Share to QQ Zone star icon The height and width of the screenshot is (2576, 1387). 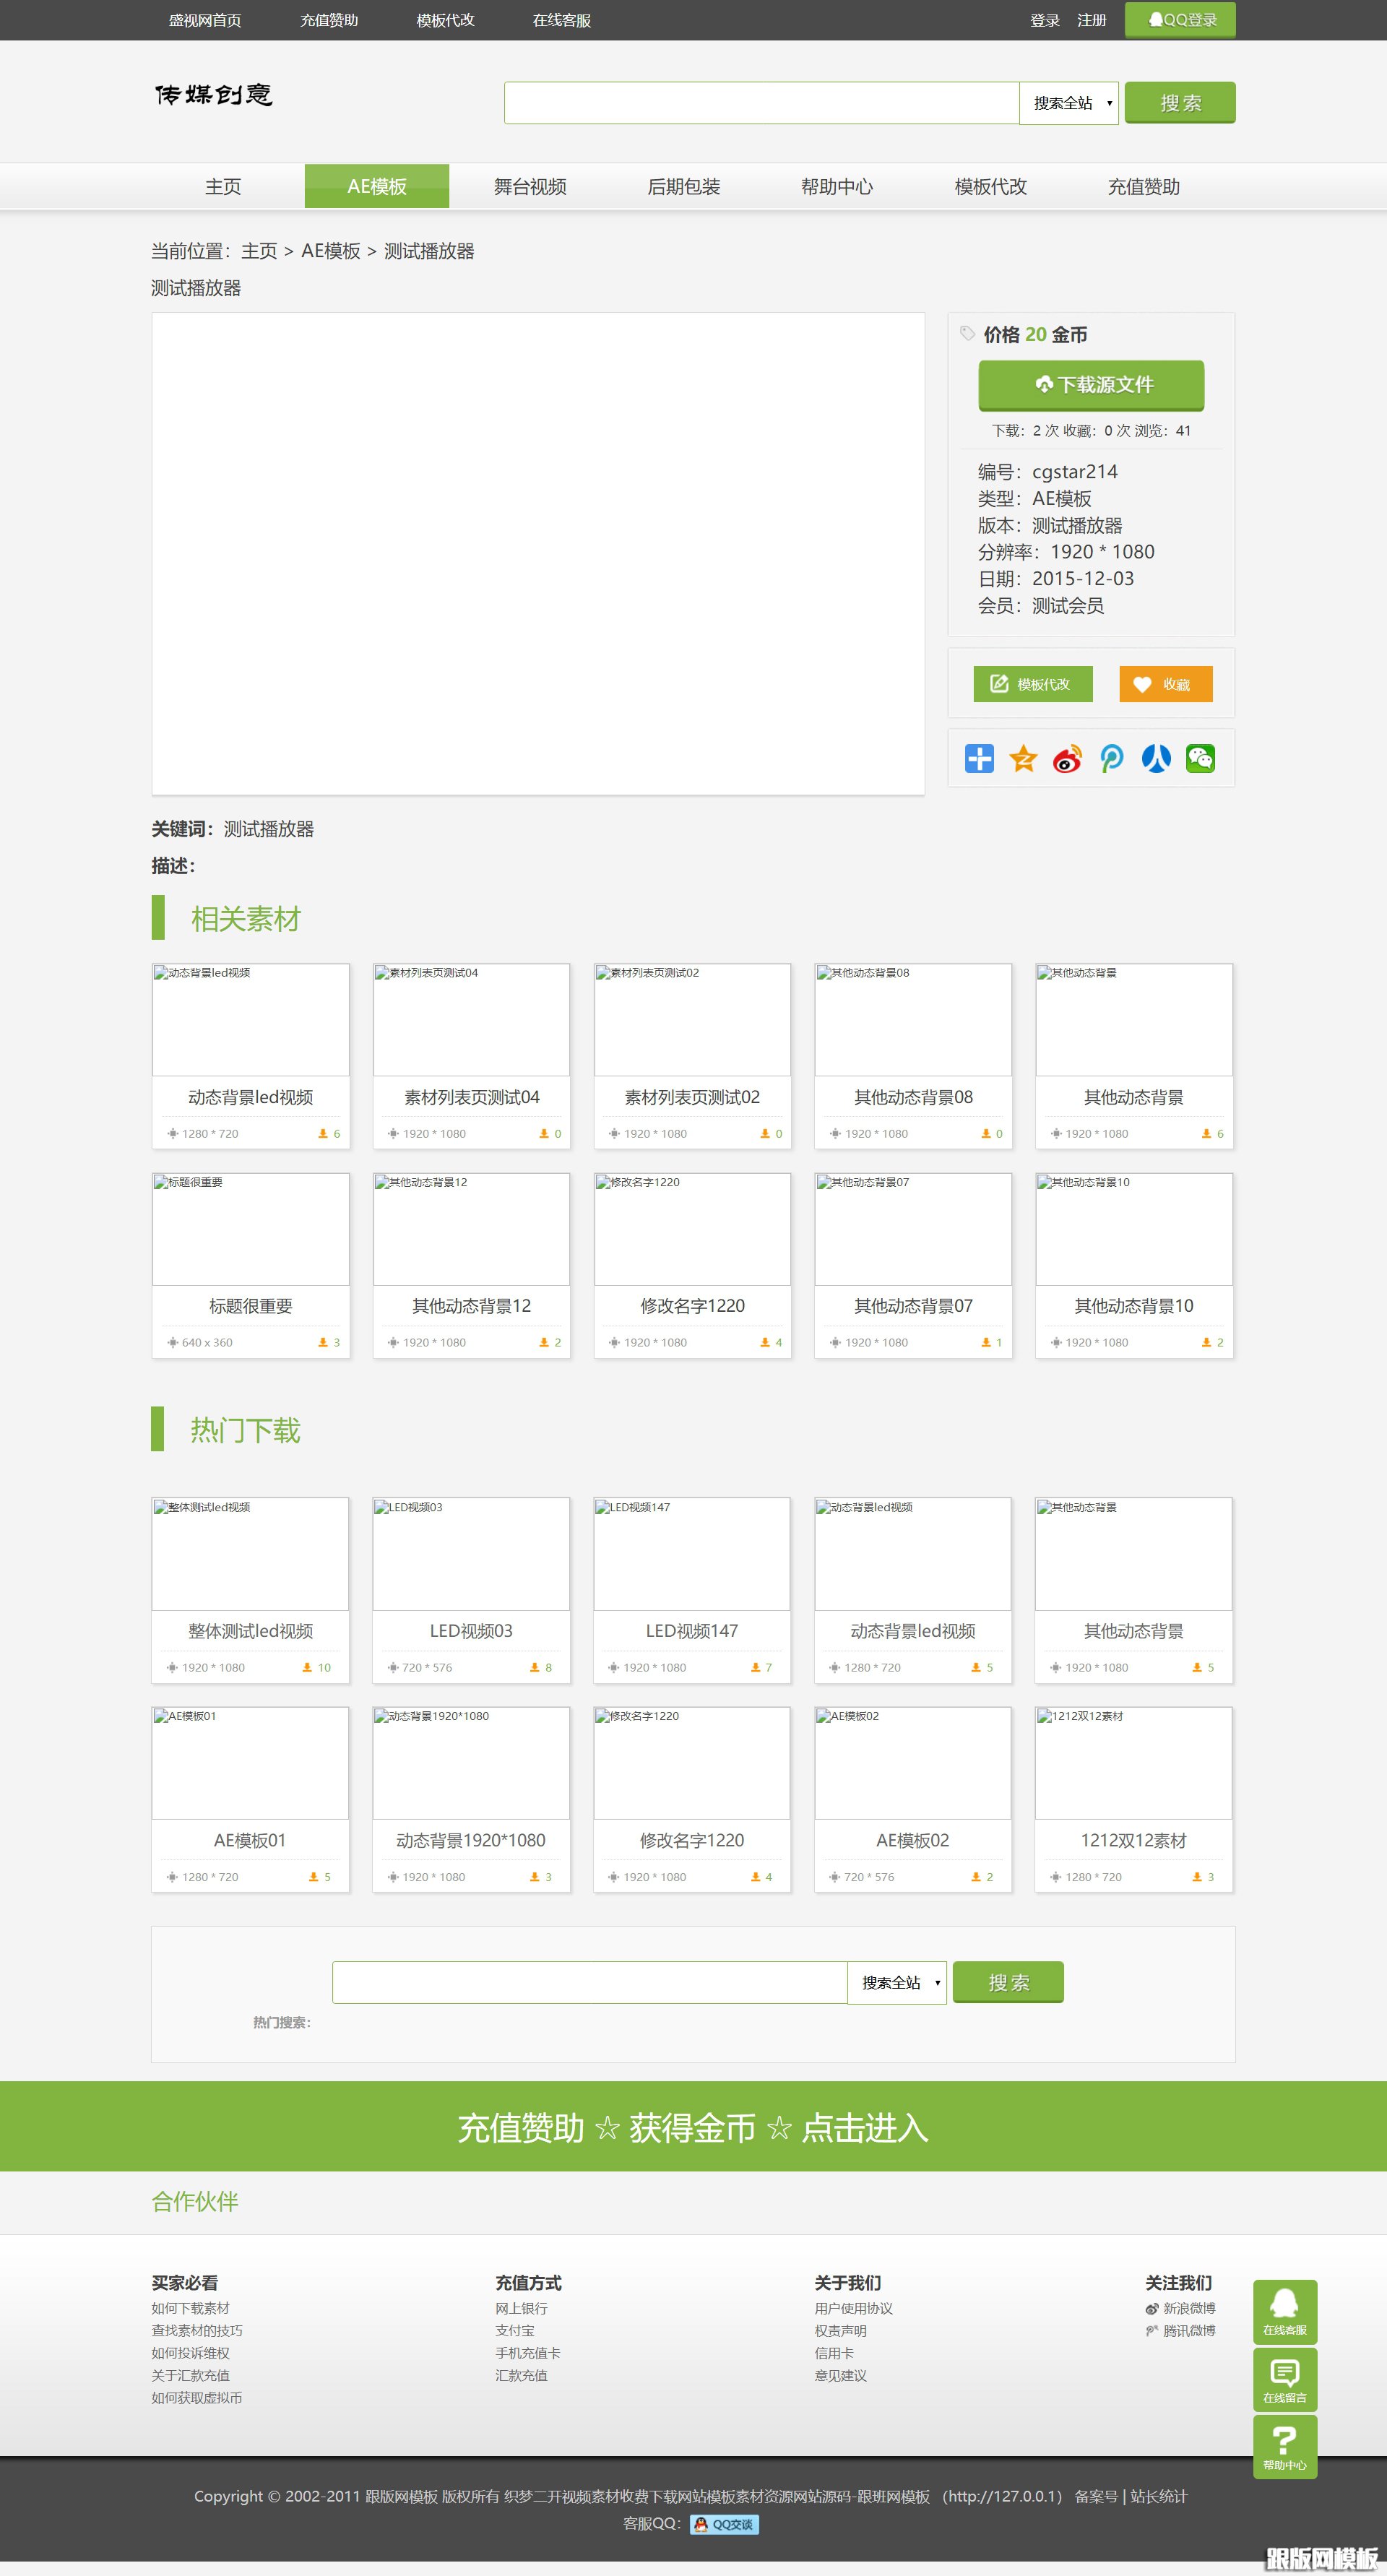(x=1023, y=759)
